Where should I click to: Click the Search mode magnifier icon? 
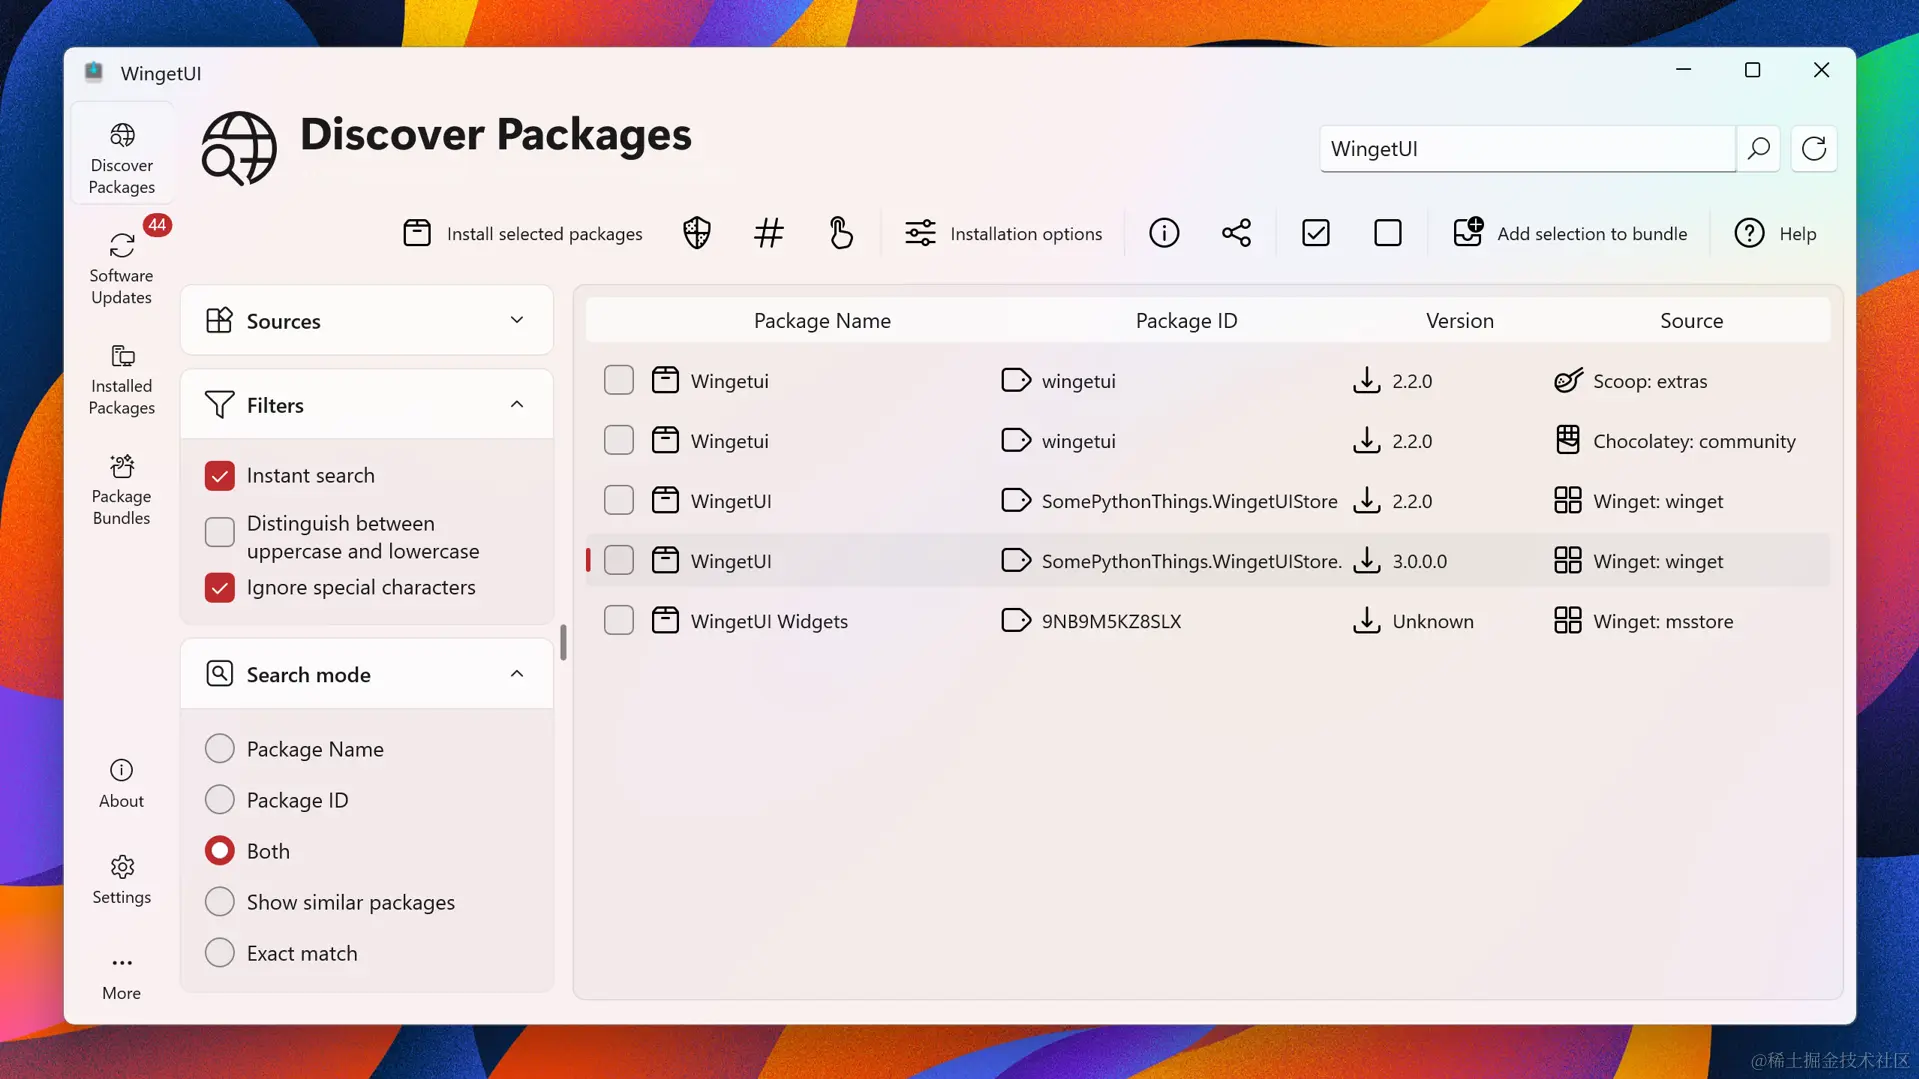tap(219, 674)
